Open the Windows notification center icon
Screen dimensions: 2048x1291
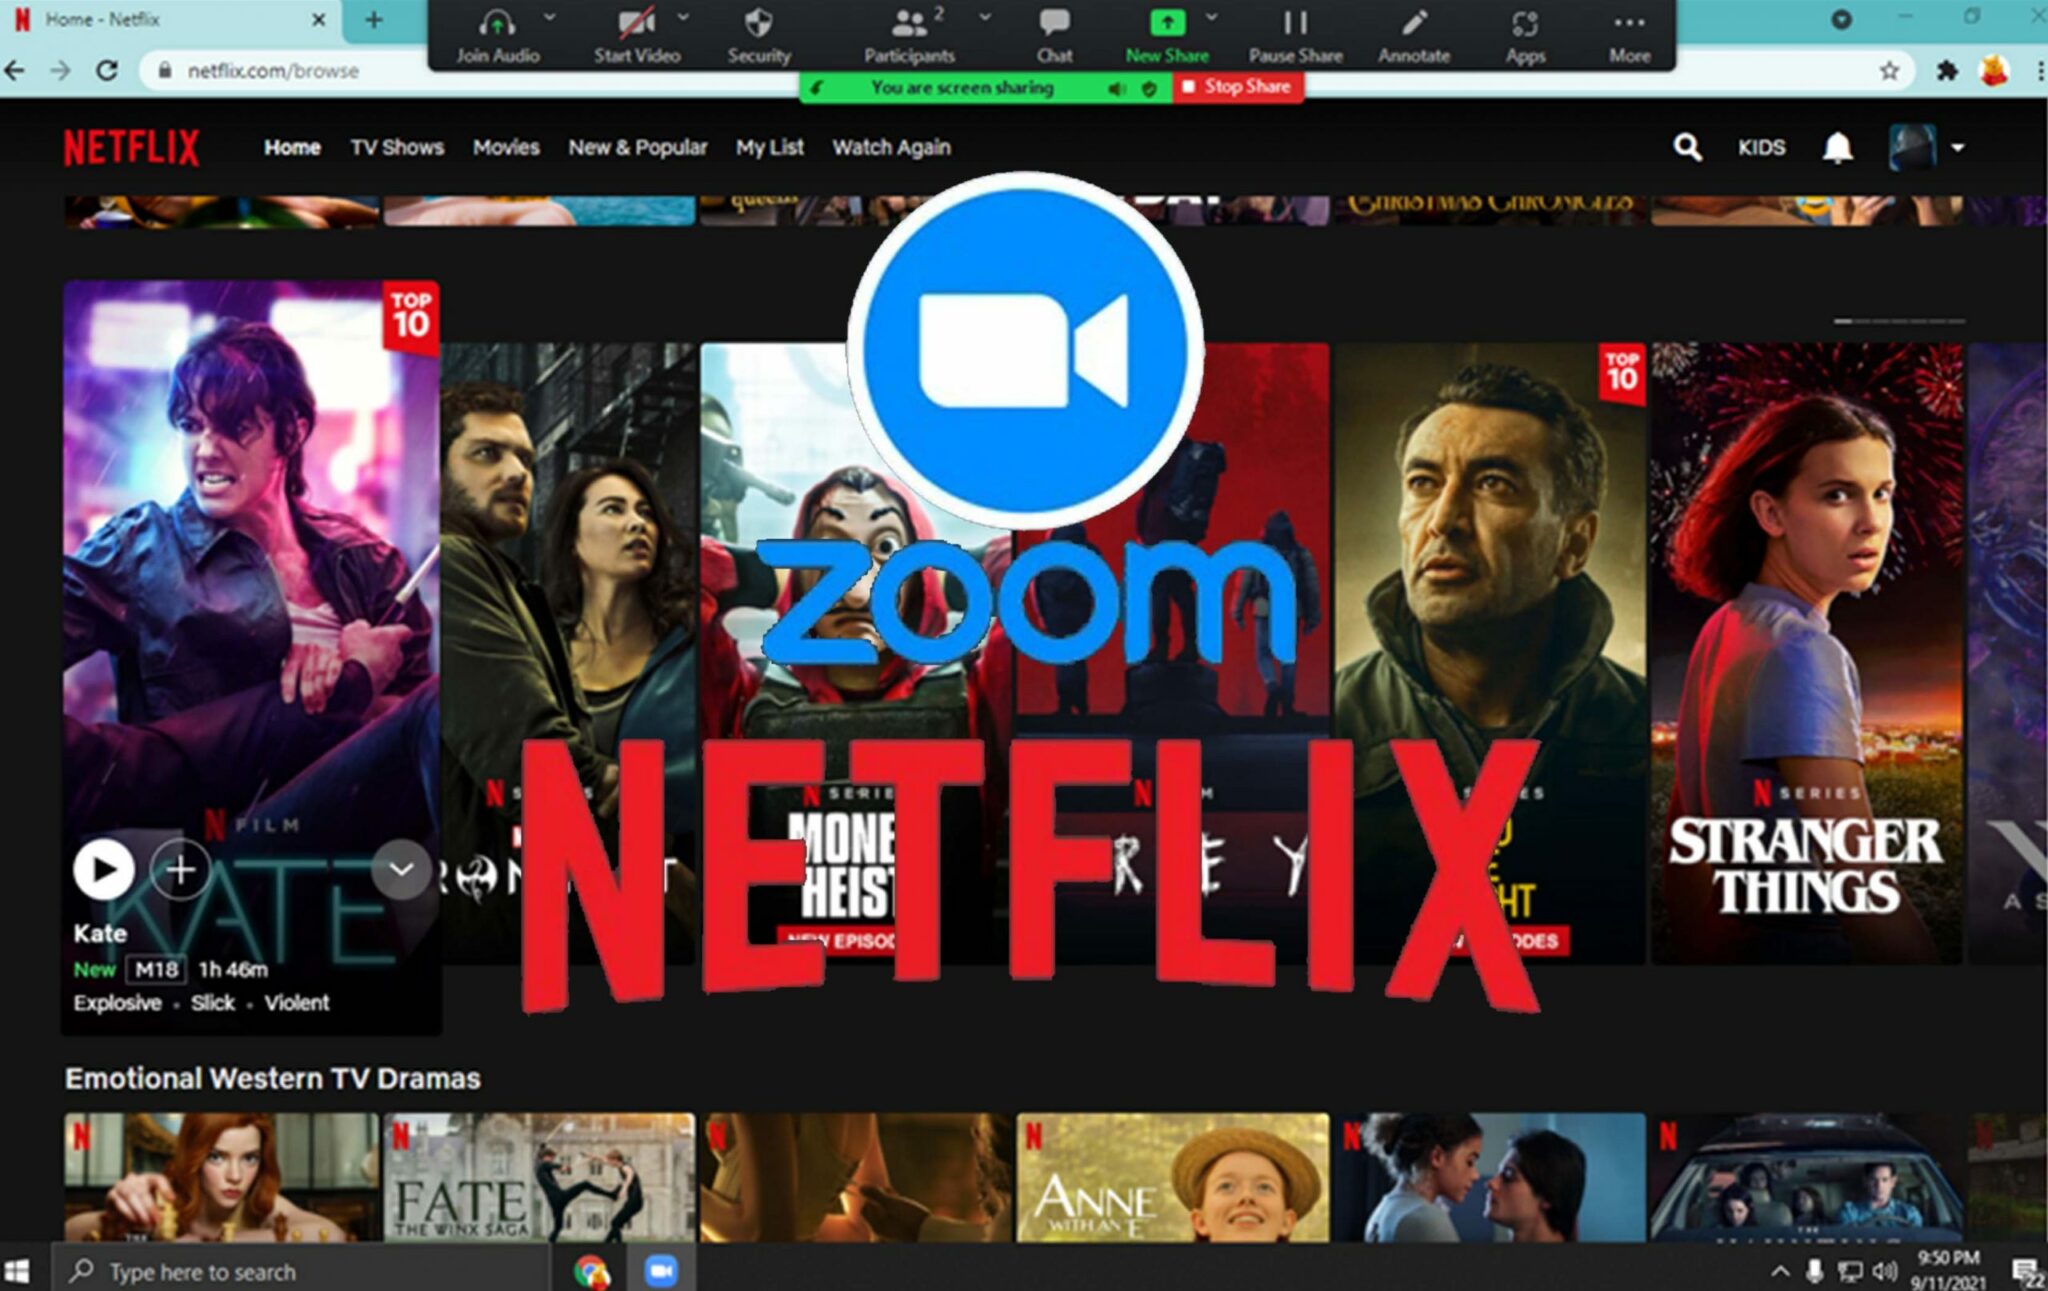2028,1272
